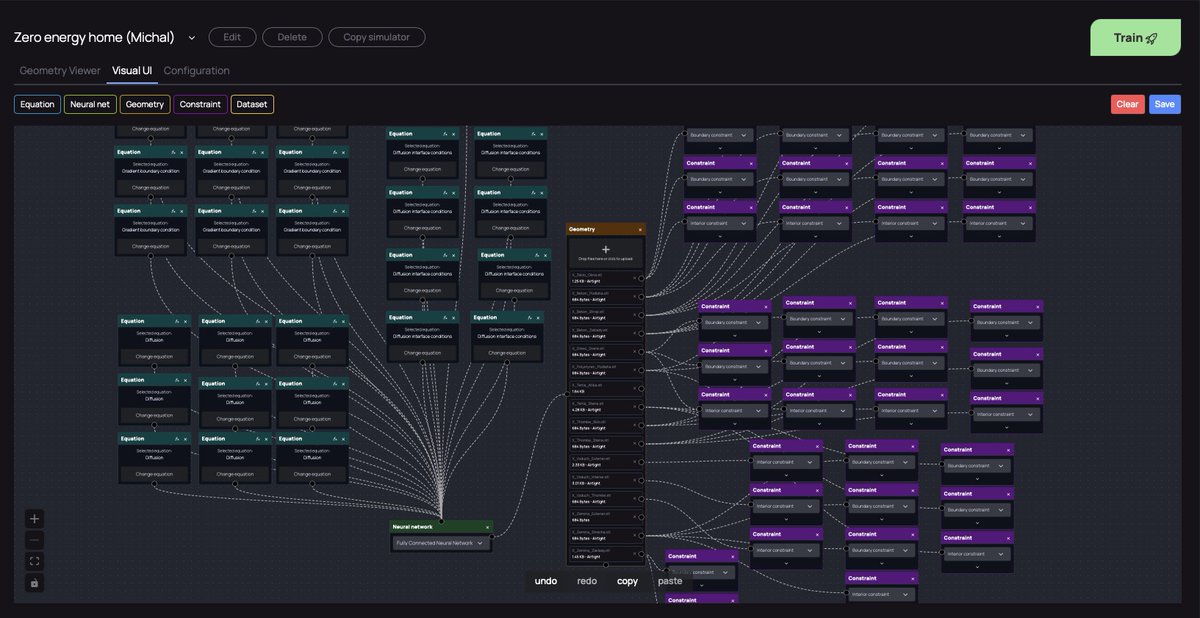Remove the X_Zemina_Zaklady.stl geometry file
This screenshot has width=1200, height=618.
[634, 554]
